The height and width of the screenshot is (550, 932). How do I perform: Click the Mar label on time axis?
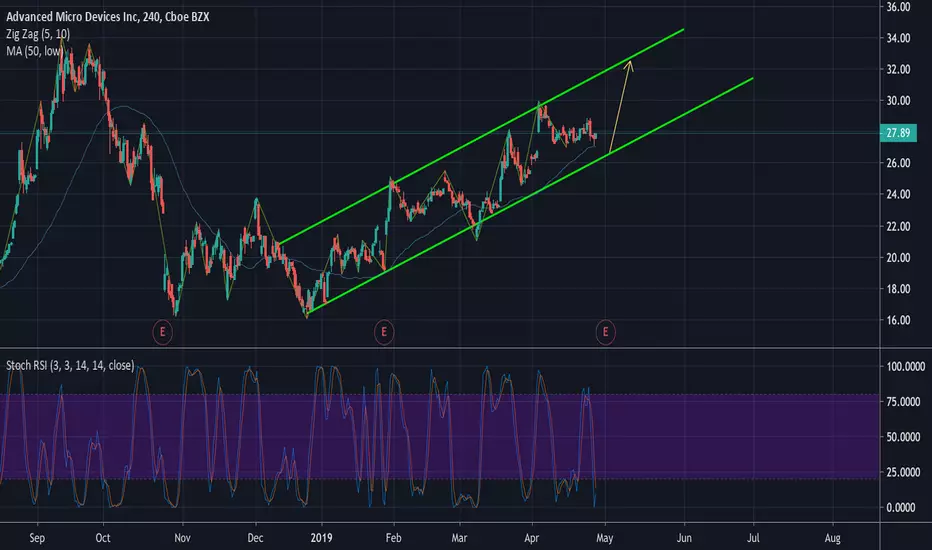(x=459, y=538)
